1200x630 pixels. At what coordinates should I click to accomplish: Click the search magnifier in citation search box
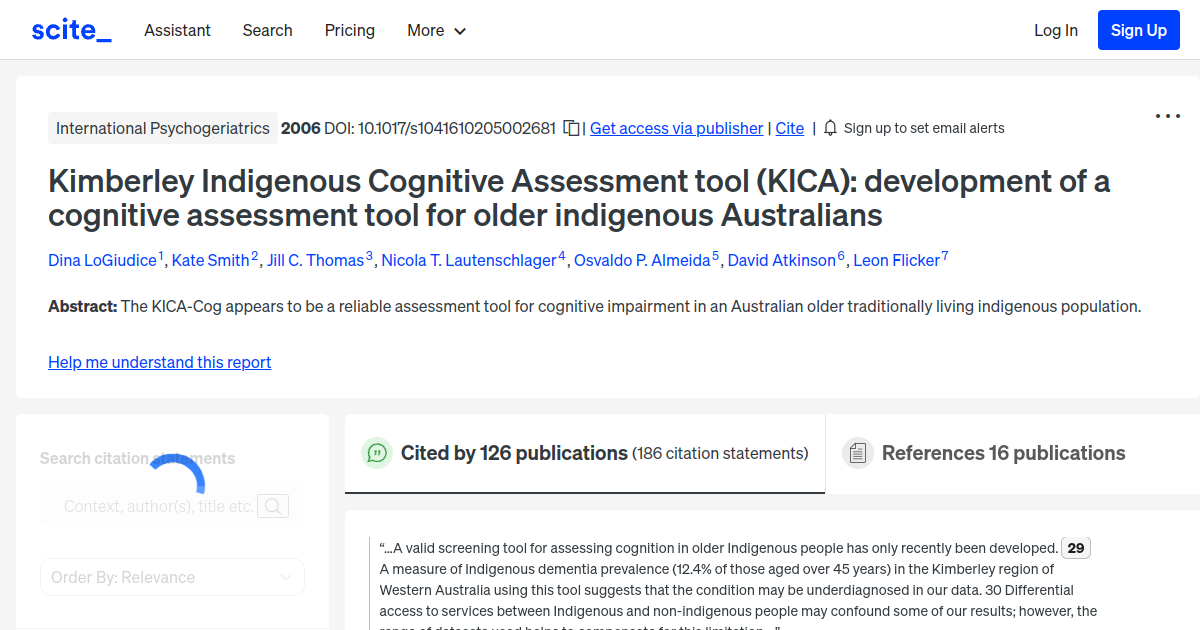pos(272,506)
